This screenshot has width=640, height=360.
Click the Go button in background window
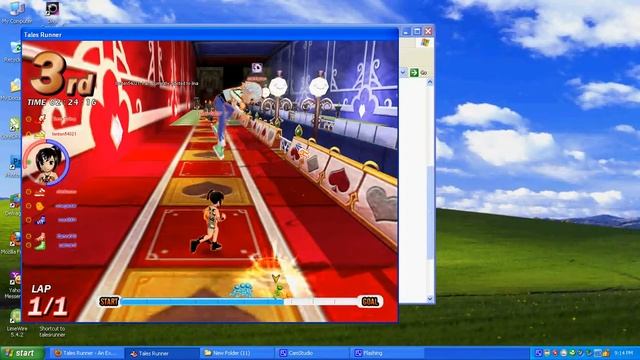(418, 73)
